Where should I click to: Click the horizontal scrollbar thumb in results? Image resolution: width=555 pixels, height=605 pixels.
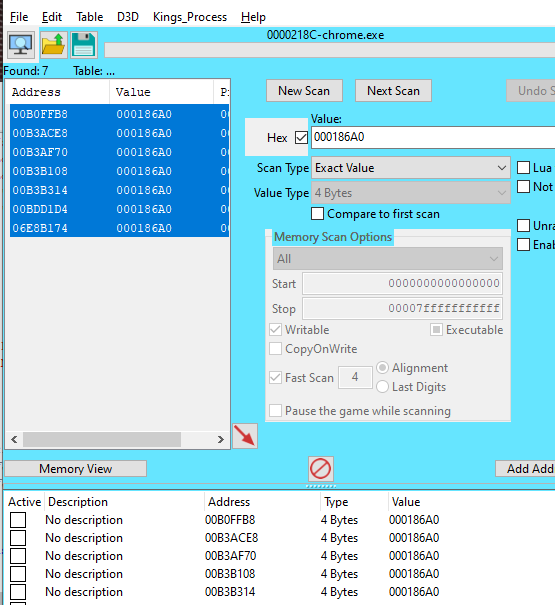[x=102, y=439]
